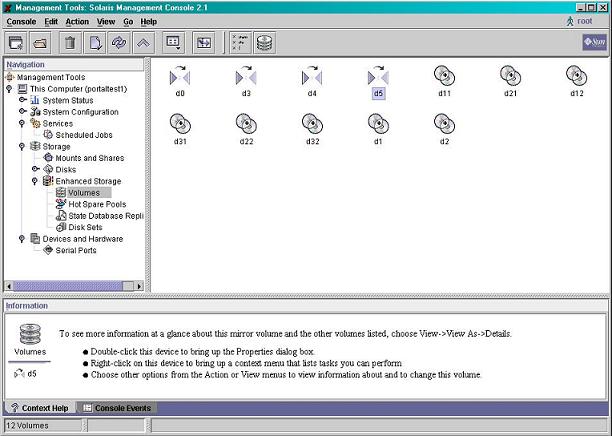This screenshot has width=612, height=436.
Task: Open the View As toolbar dropdown
Action: pos(173,43)
